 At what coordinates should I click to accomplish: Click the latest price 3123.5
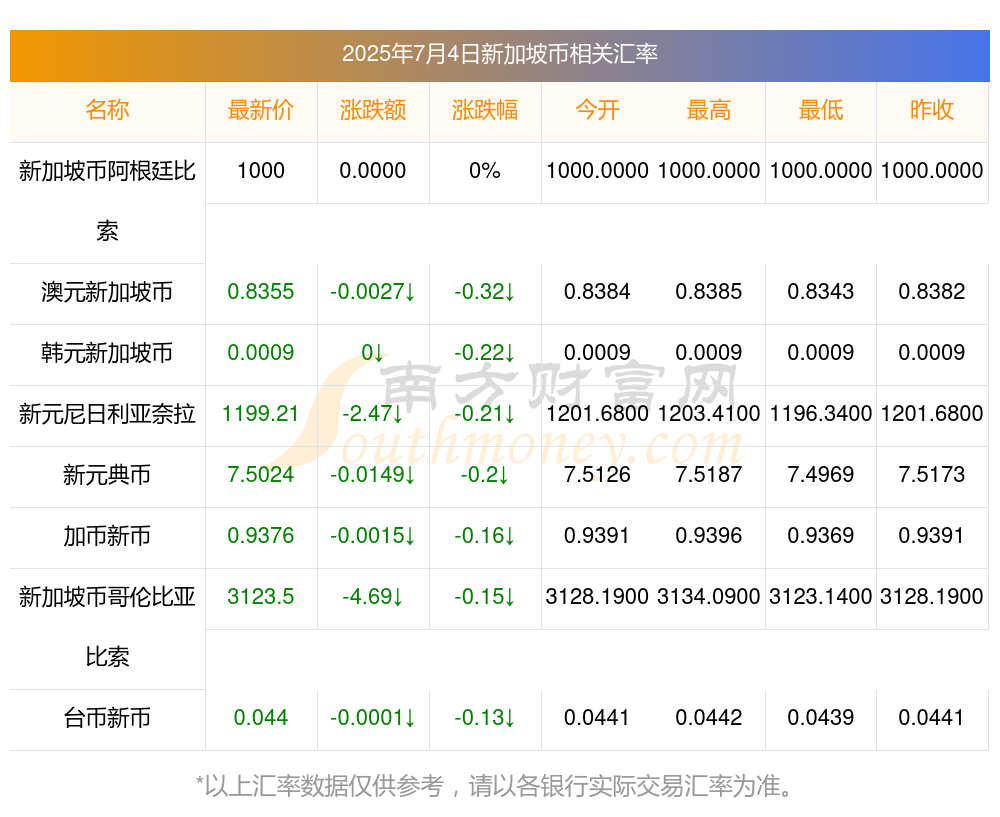click(261, 597)
